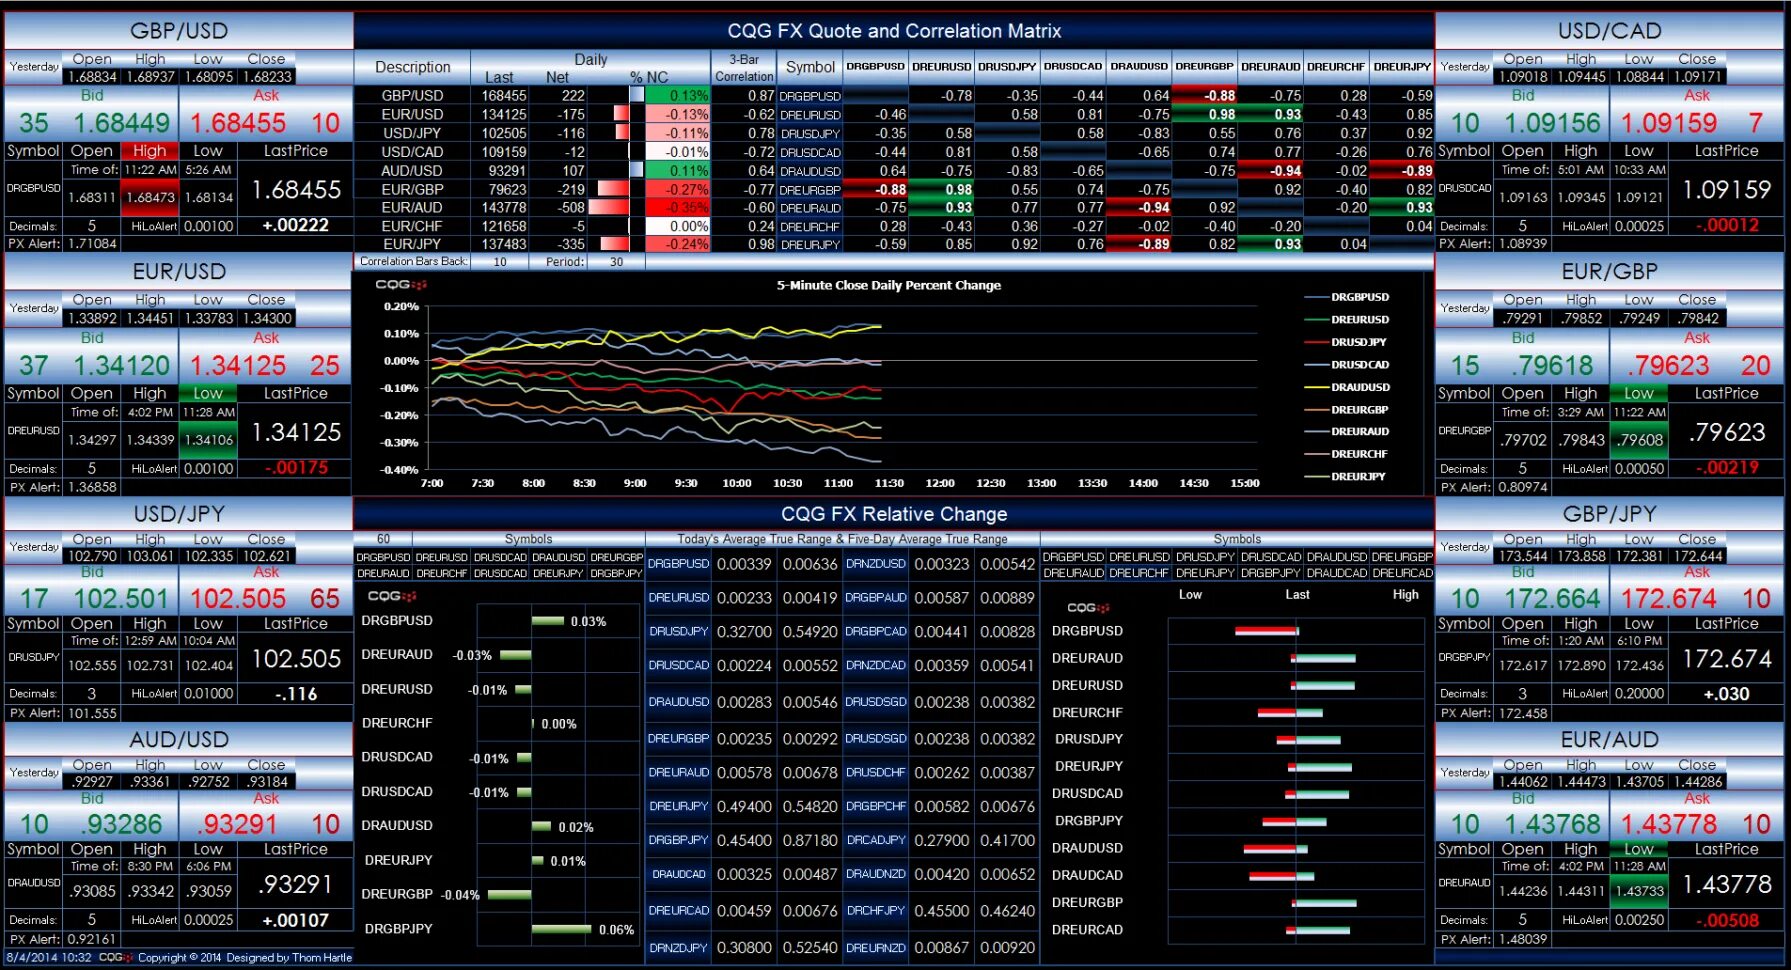
Task: Edit GBP/USD PX Alert value 1.71084
Action: [x=93, y=243]
